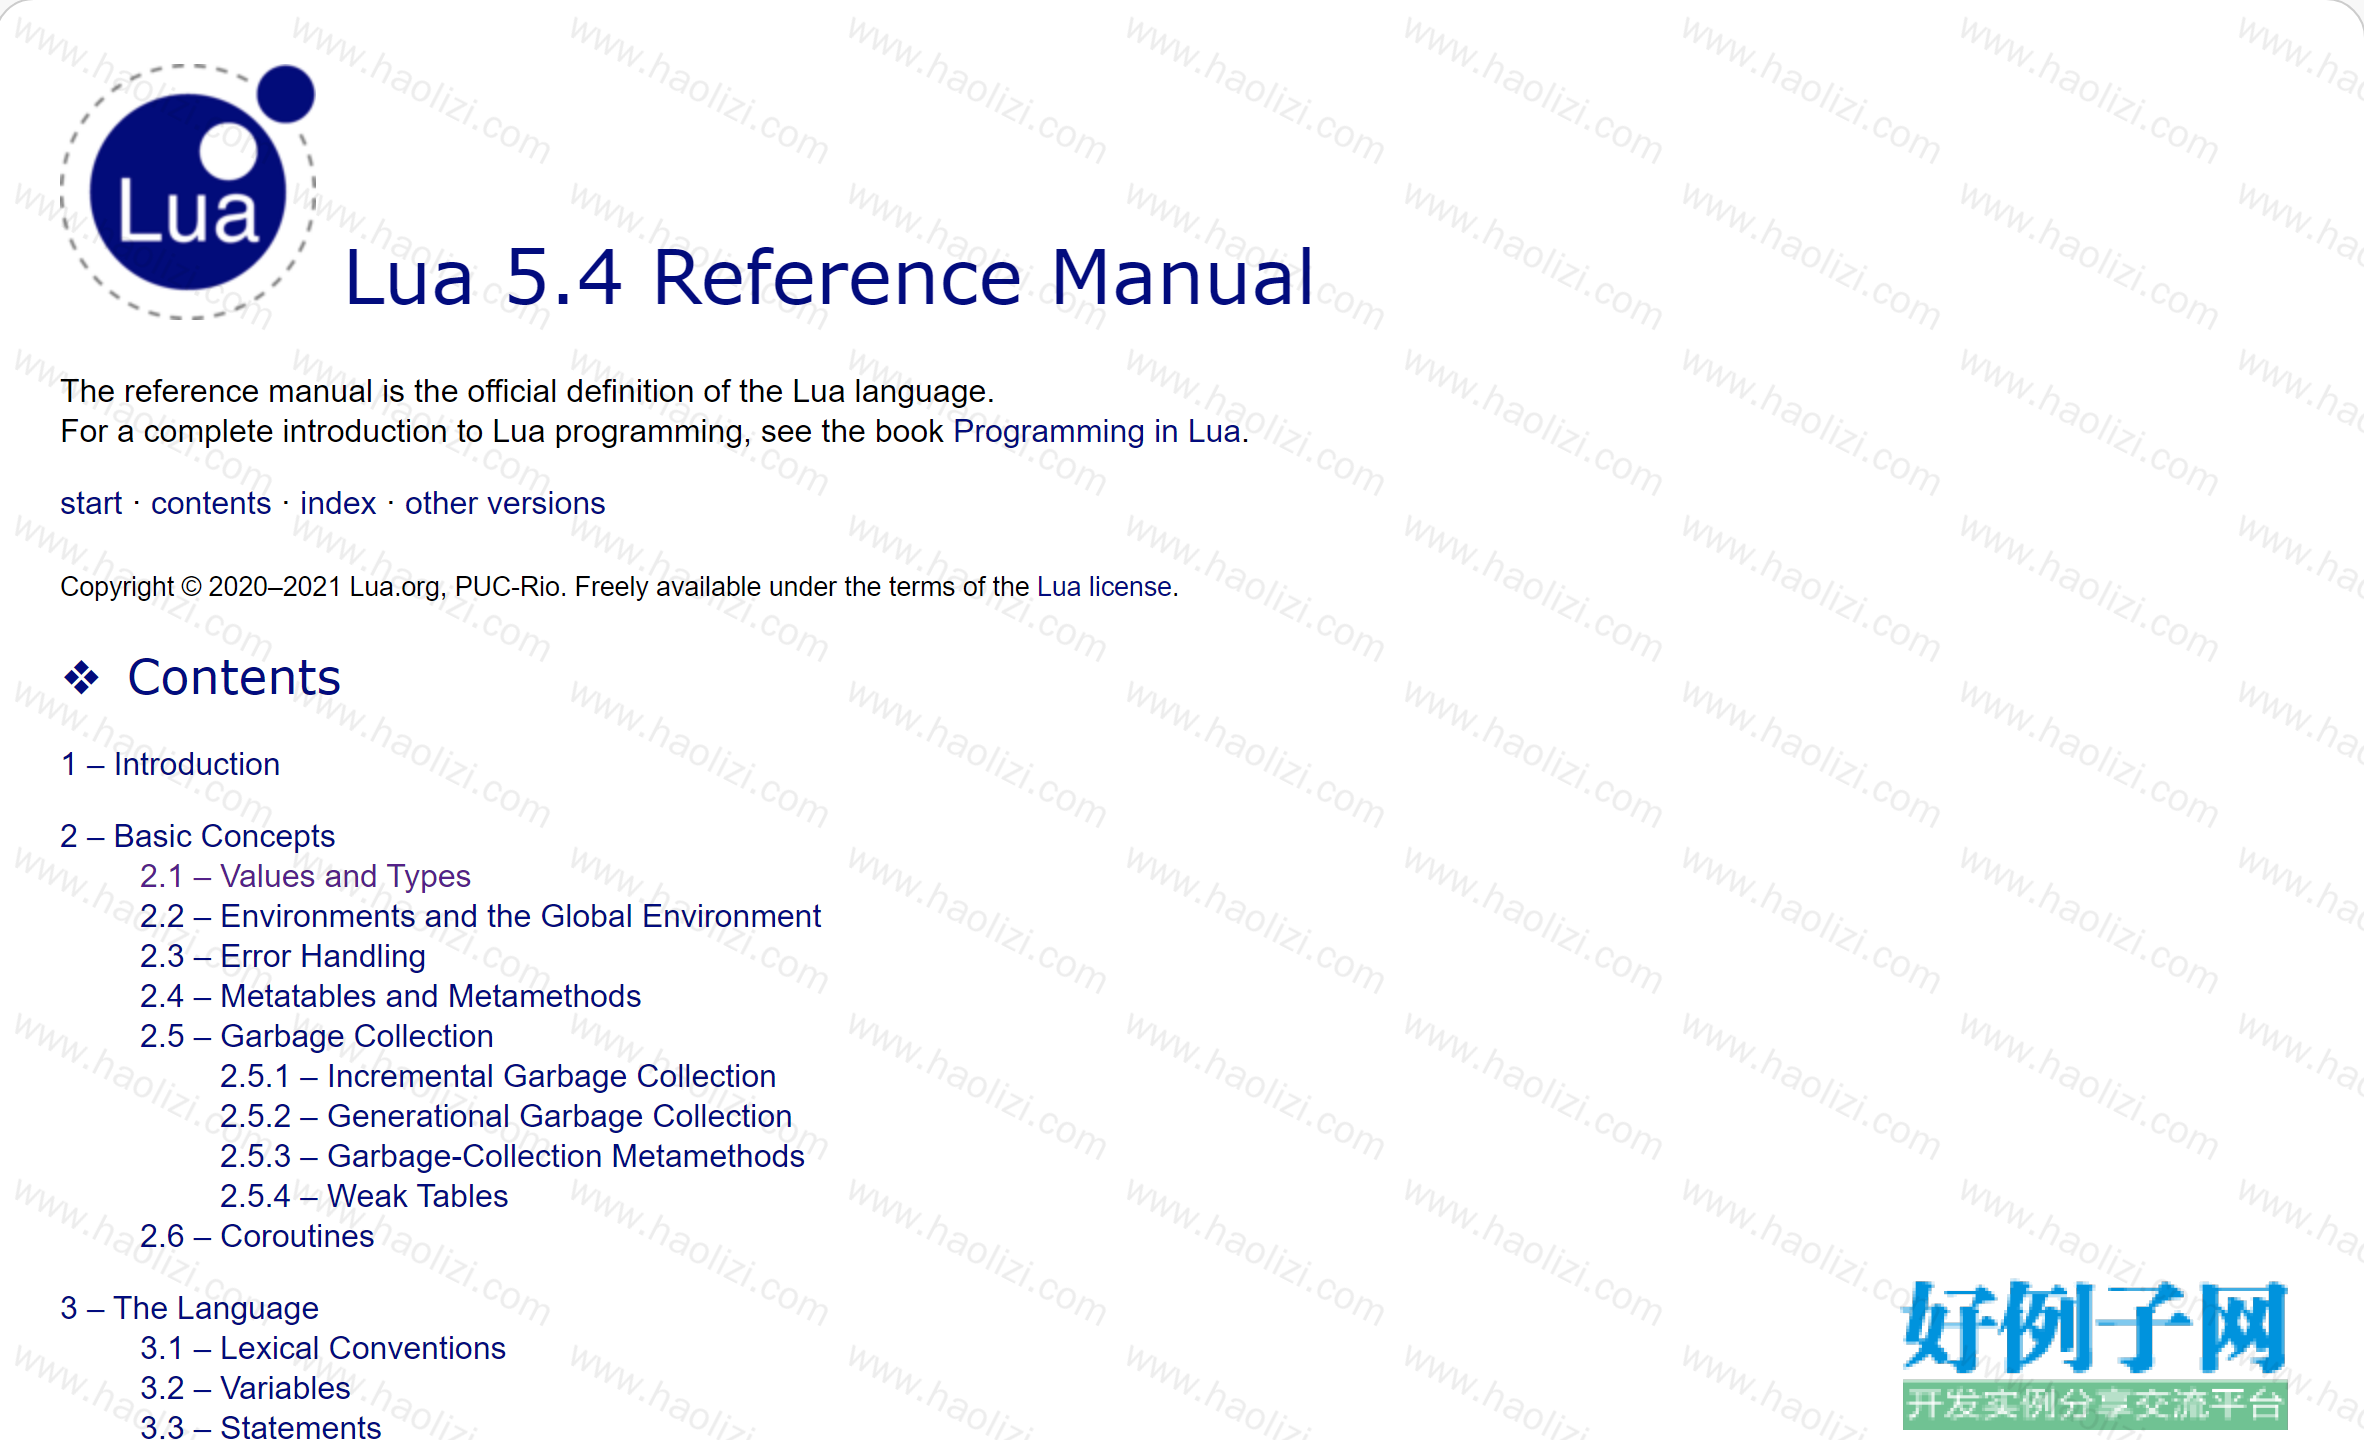Jump to the contents link
Viewport: 2364px width, 1440px height.
click(211, 503)
